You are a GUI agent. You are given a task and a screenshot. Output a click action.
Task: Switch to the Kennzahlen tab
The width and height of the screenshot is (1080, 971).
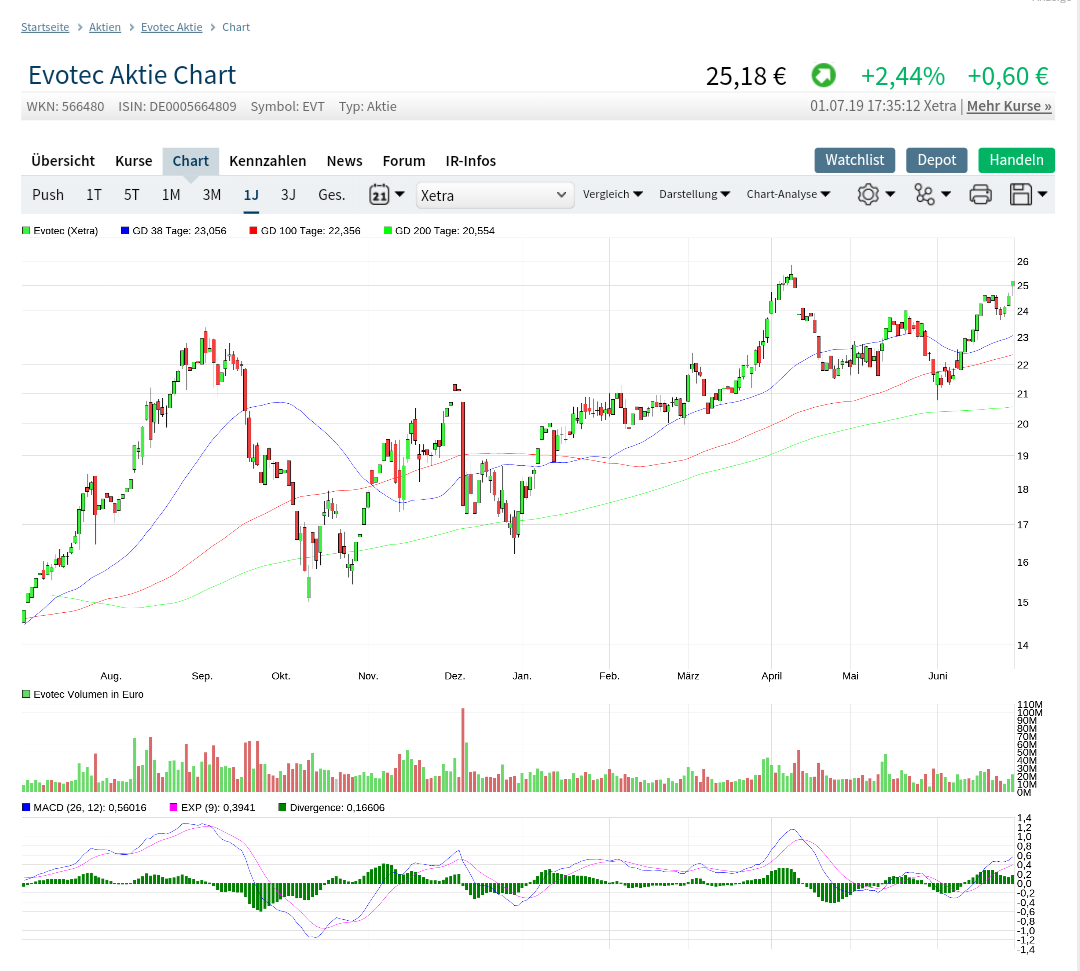click(267, 161)
